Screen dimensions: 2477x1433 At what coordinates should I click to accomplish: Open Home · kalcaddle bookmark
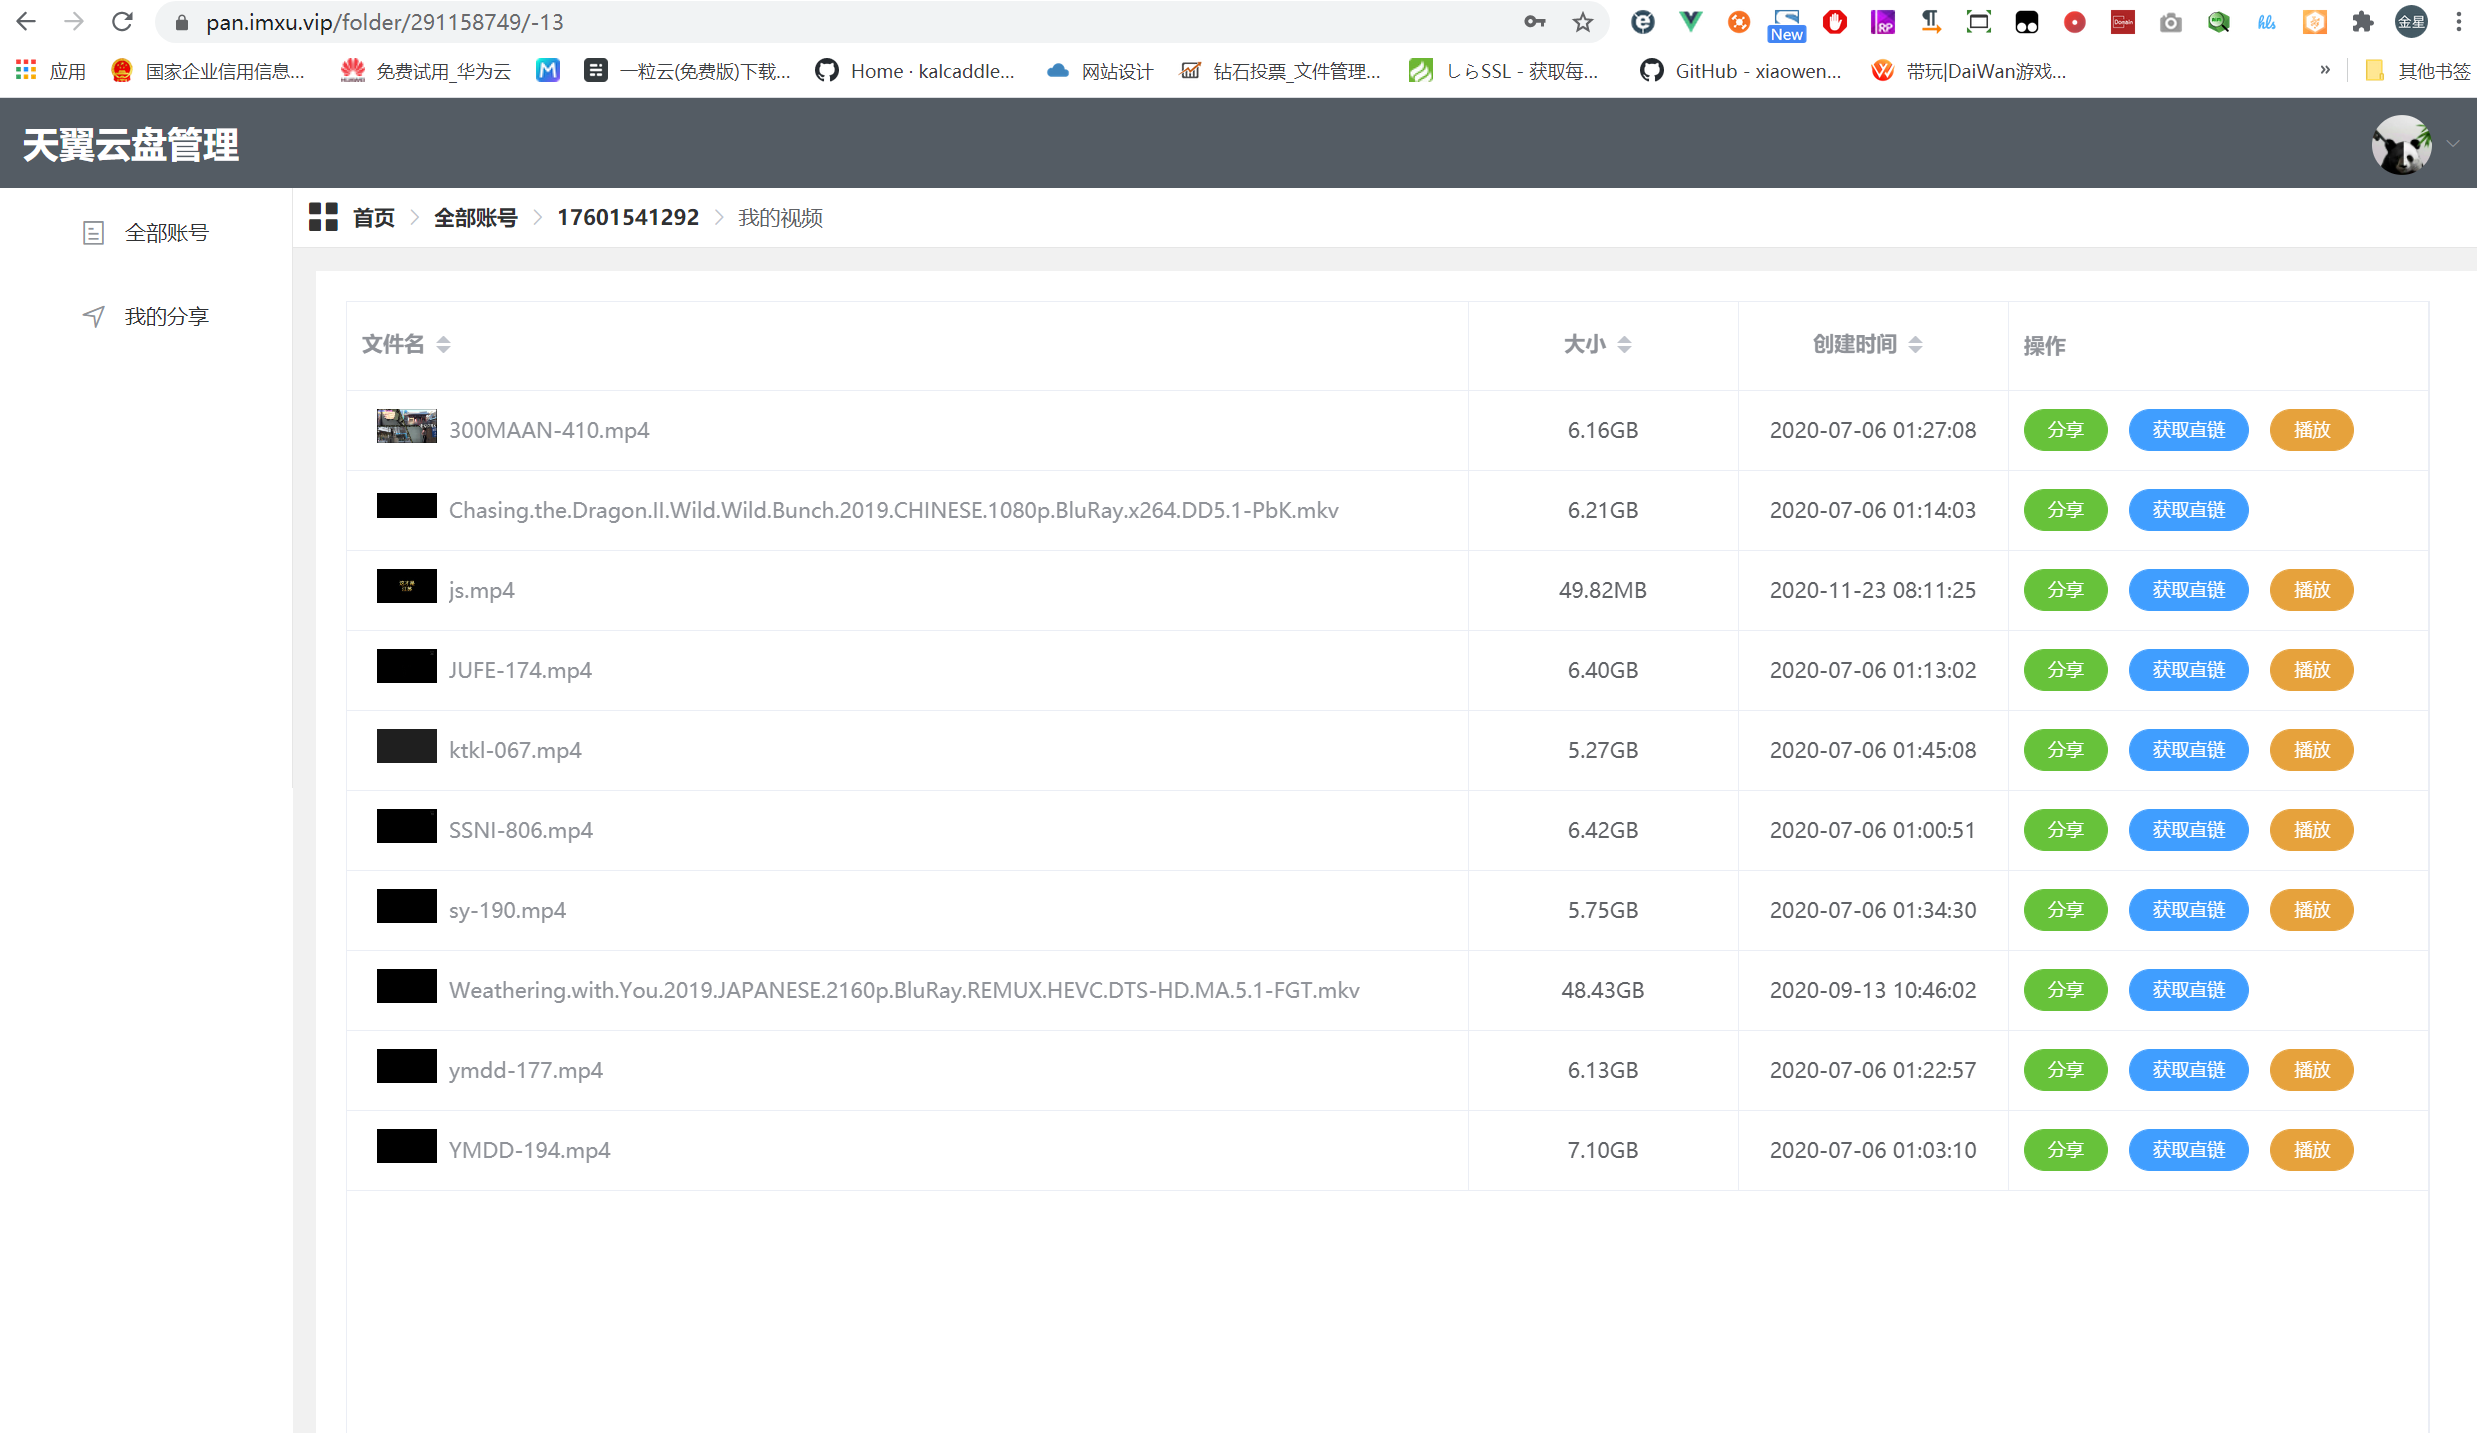(x=915, y=71)
